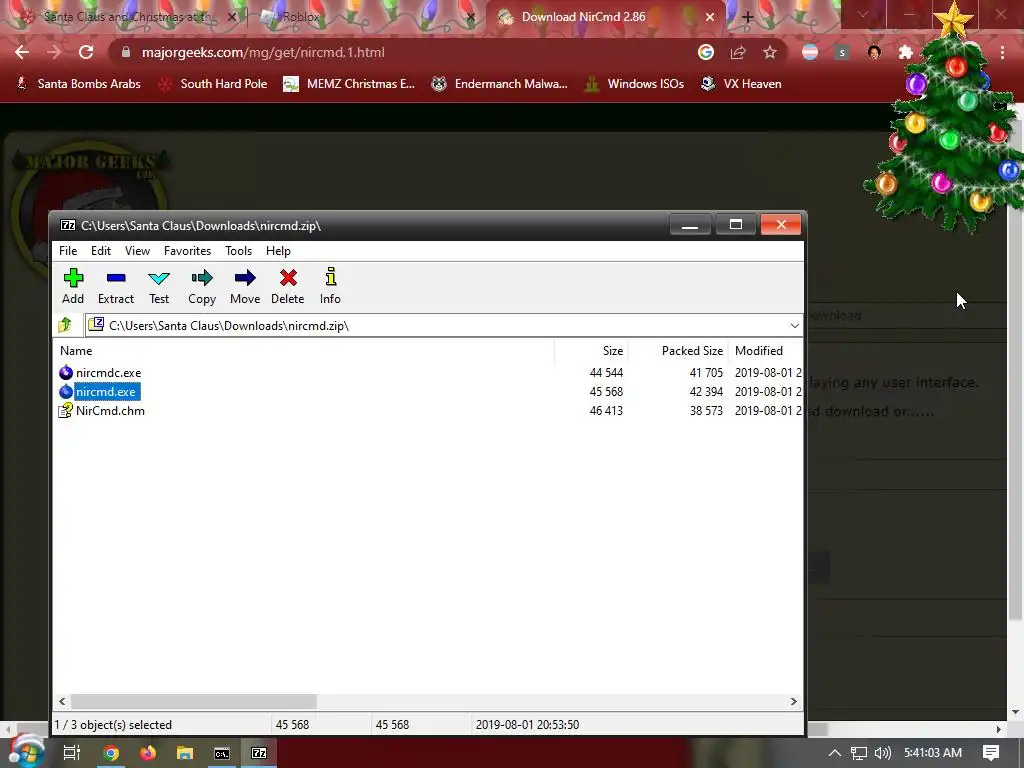Open the South Hard Pole bookmark
The width and height of the screenshot is (1024, 768).
point(214,84)
